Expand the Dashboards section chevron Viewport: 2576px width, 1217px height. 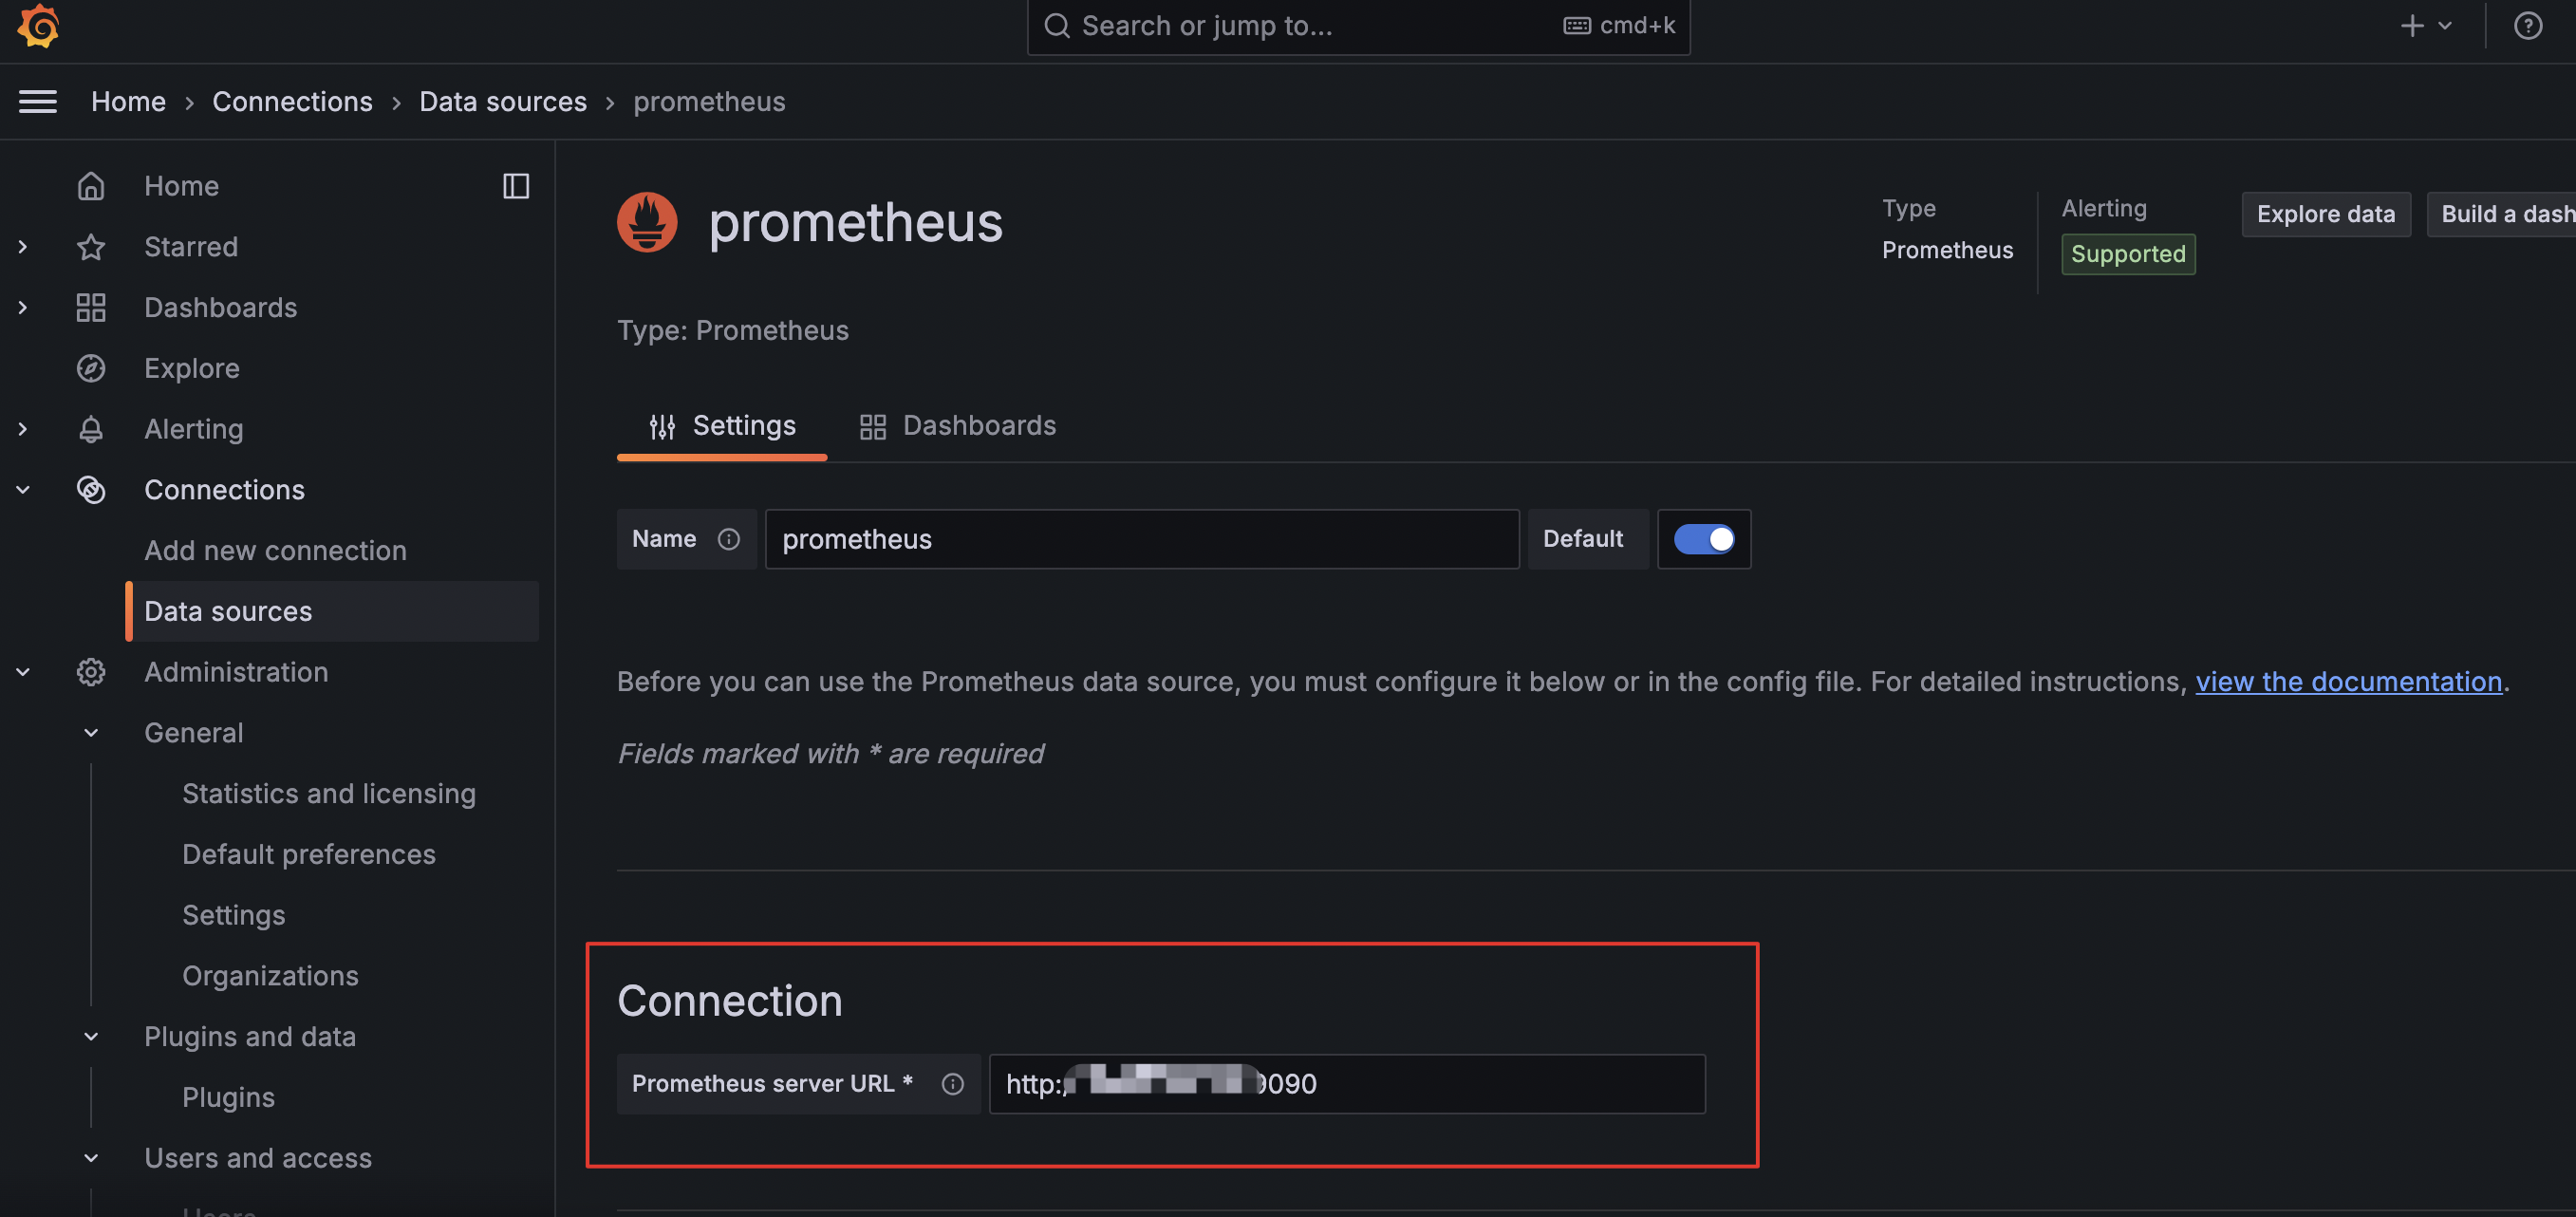(23, 308)
